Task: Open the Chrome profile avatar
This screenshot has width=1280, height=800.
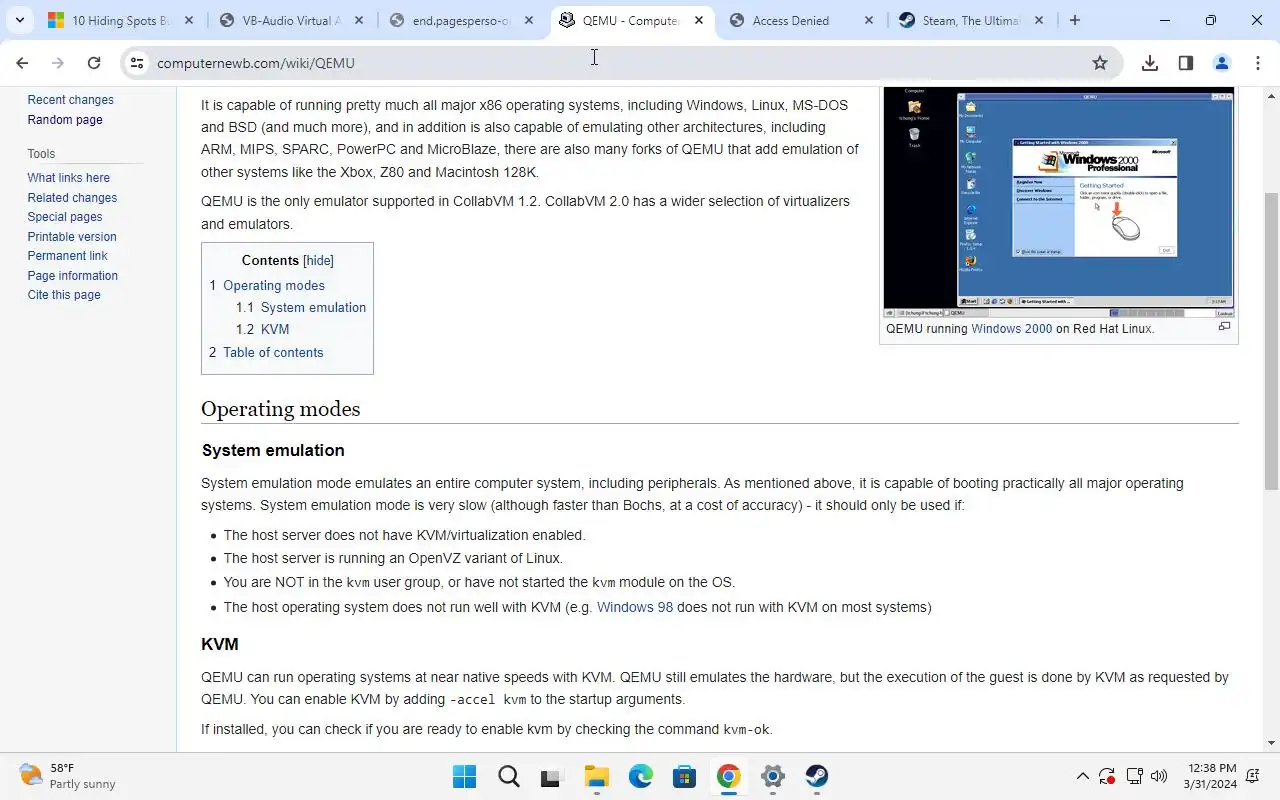Action: coord(1221,63)
